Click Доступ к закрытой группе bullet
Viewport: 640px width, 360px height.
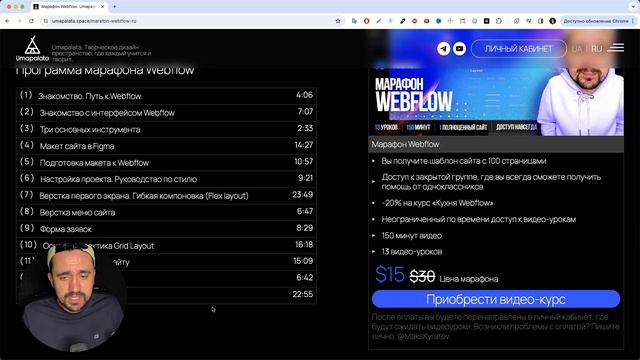point(491,182)
